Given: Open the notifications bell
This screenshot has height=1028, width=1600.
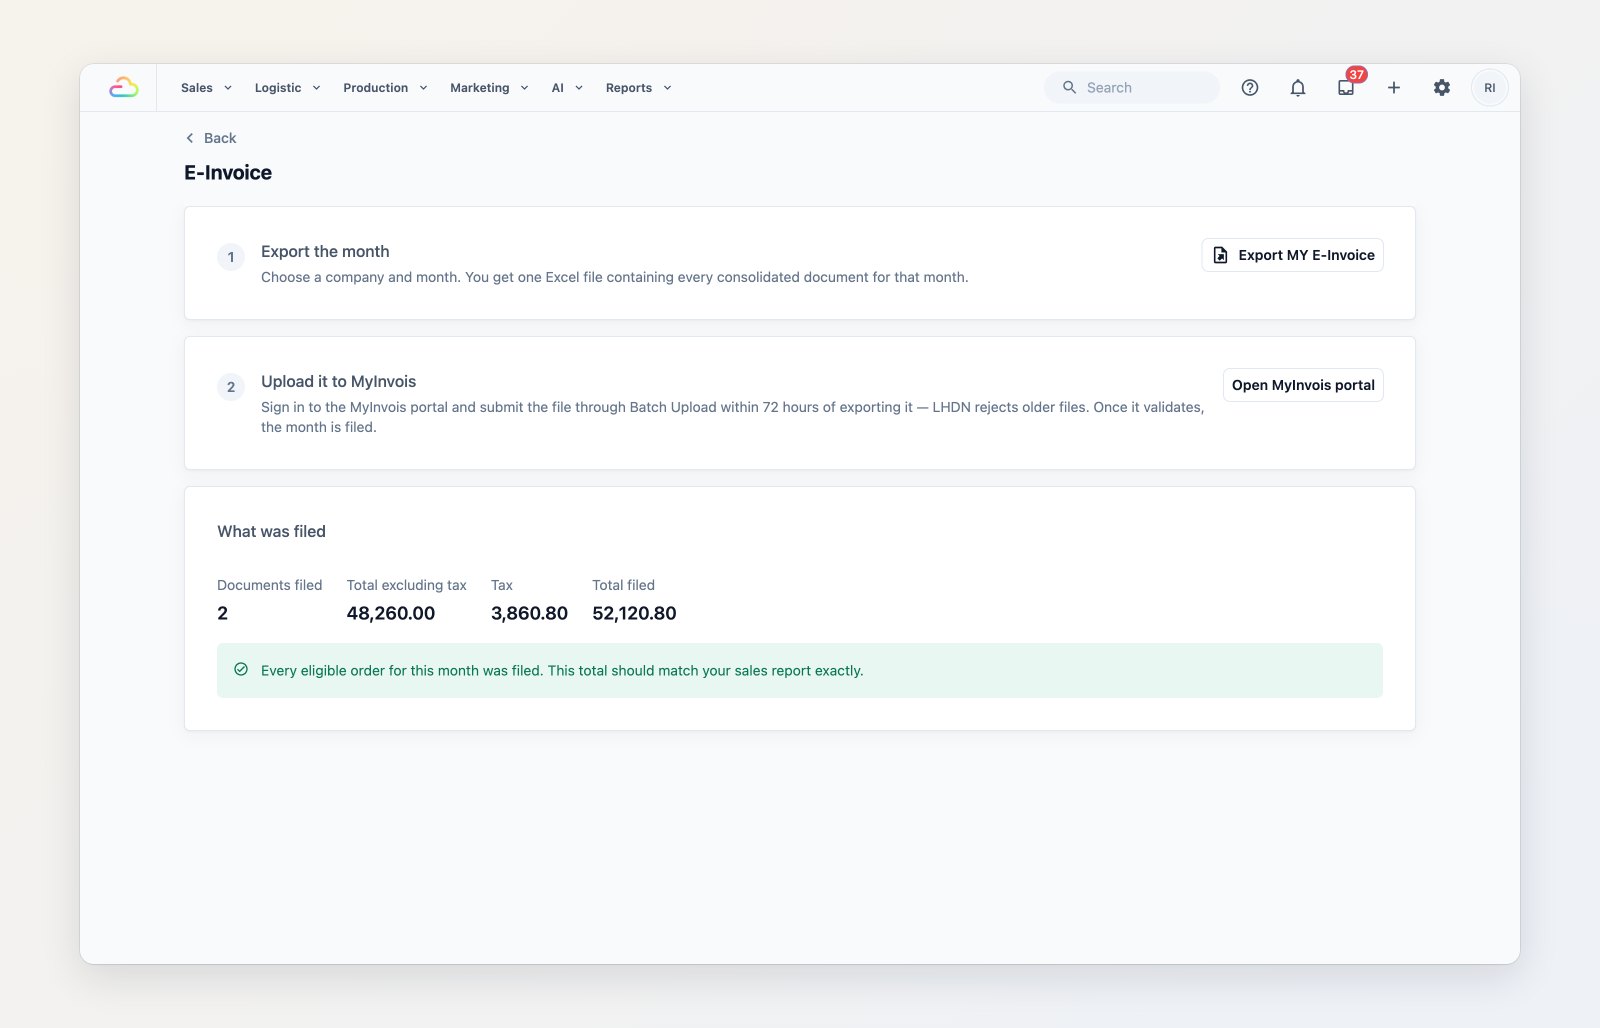Looking at the screenshot, I should 1298,88.
